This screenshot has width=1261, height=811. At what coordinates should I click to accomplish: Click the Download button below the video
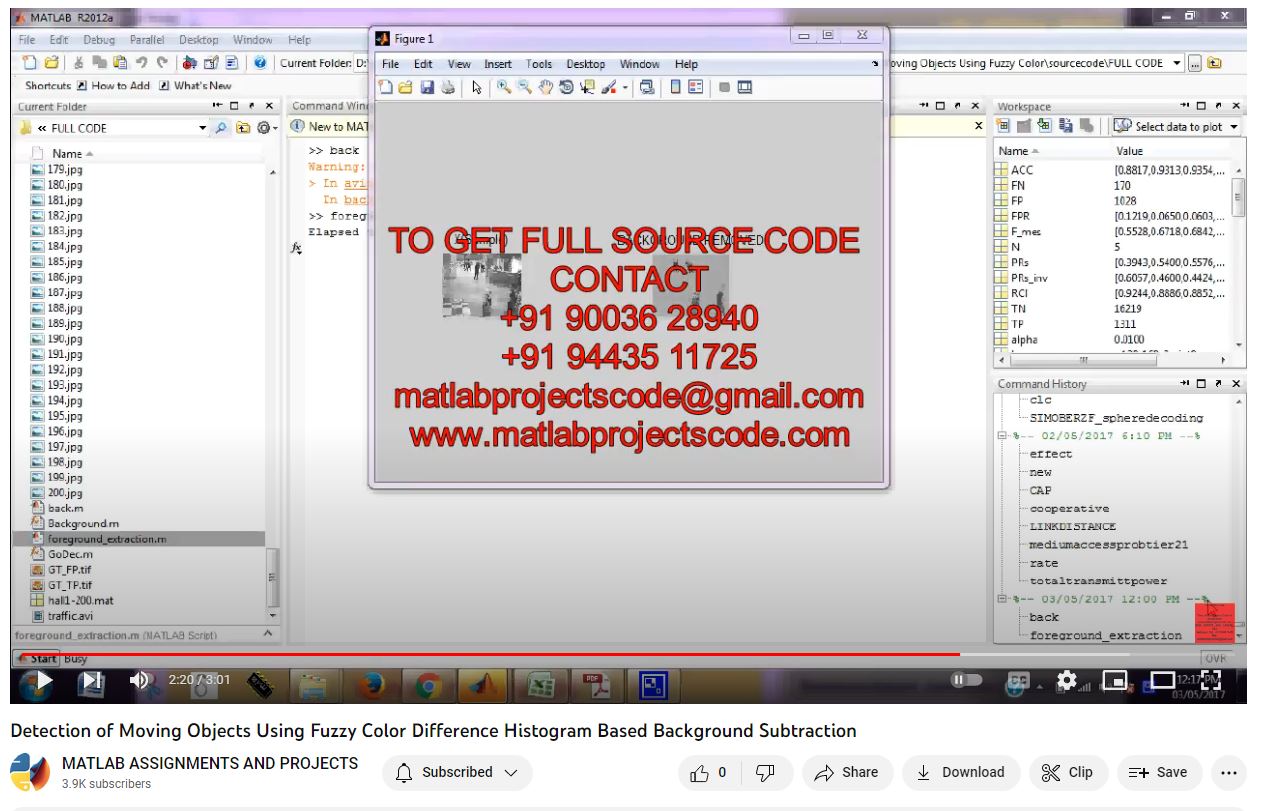960,772
